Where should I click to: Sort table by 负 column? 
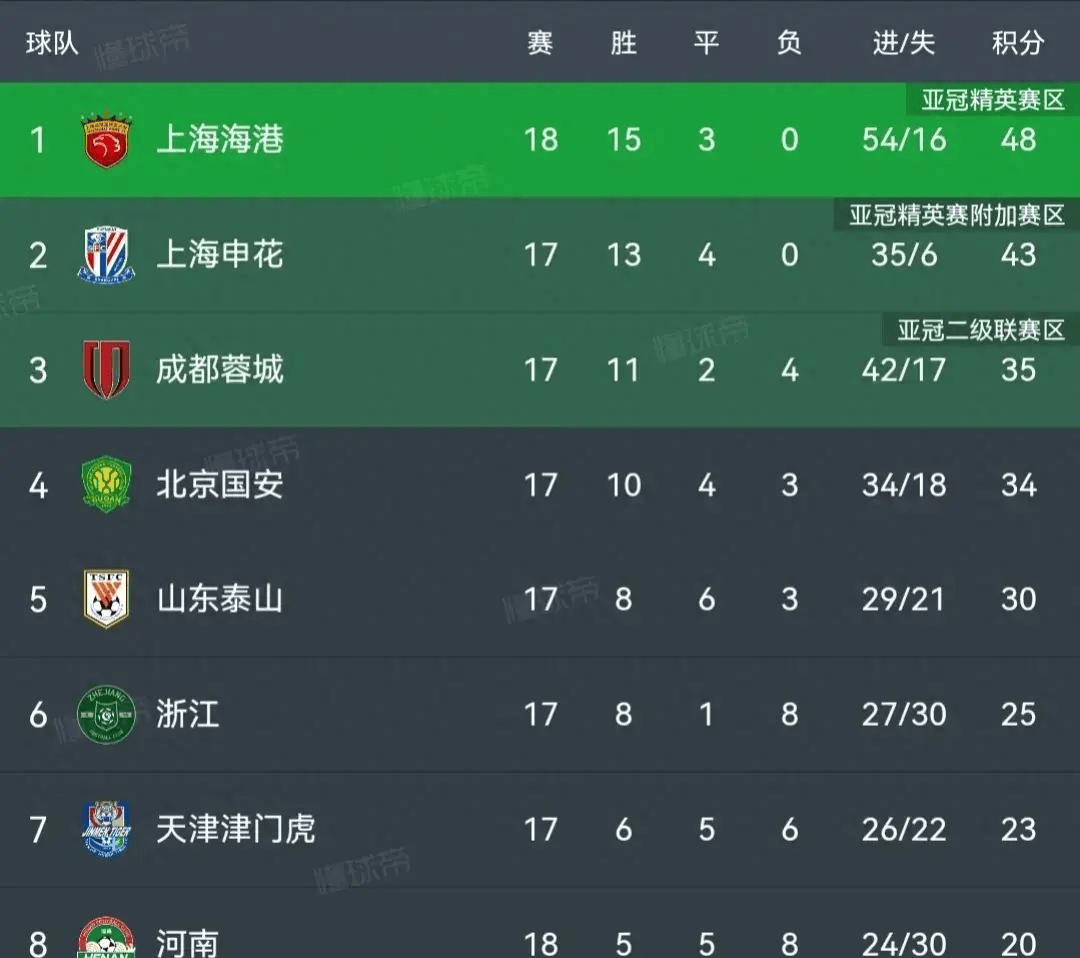tap(789, 43)
